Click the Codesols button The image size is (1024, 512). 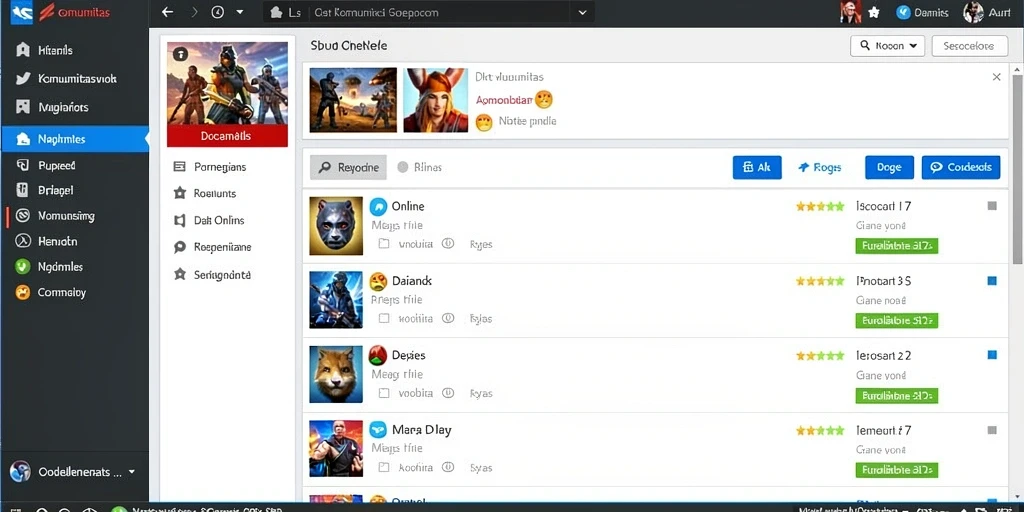tap(961, 167)
